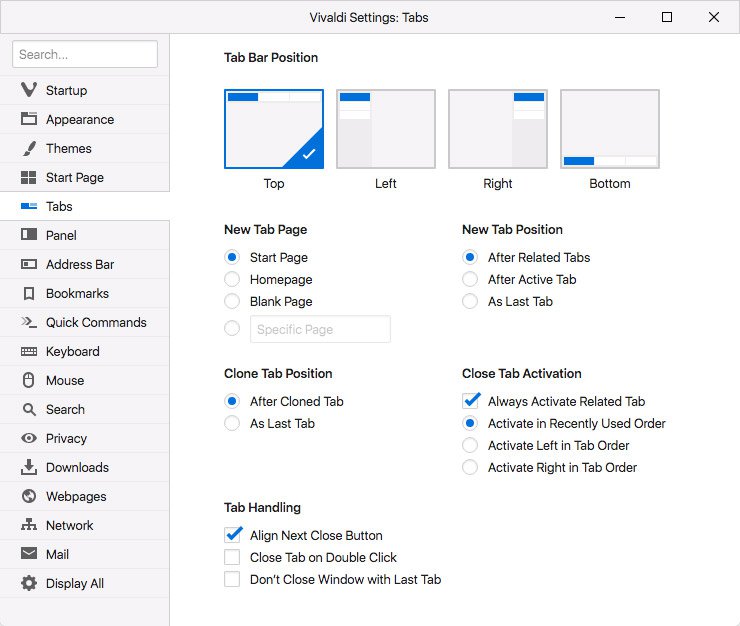
Task: Click the Startup Vivaldi logo icon
Action: [28, 90]
